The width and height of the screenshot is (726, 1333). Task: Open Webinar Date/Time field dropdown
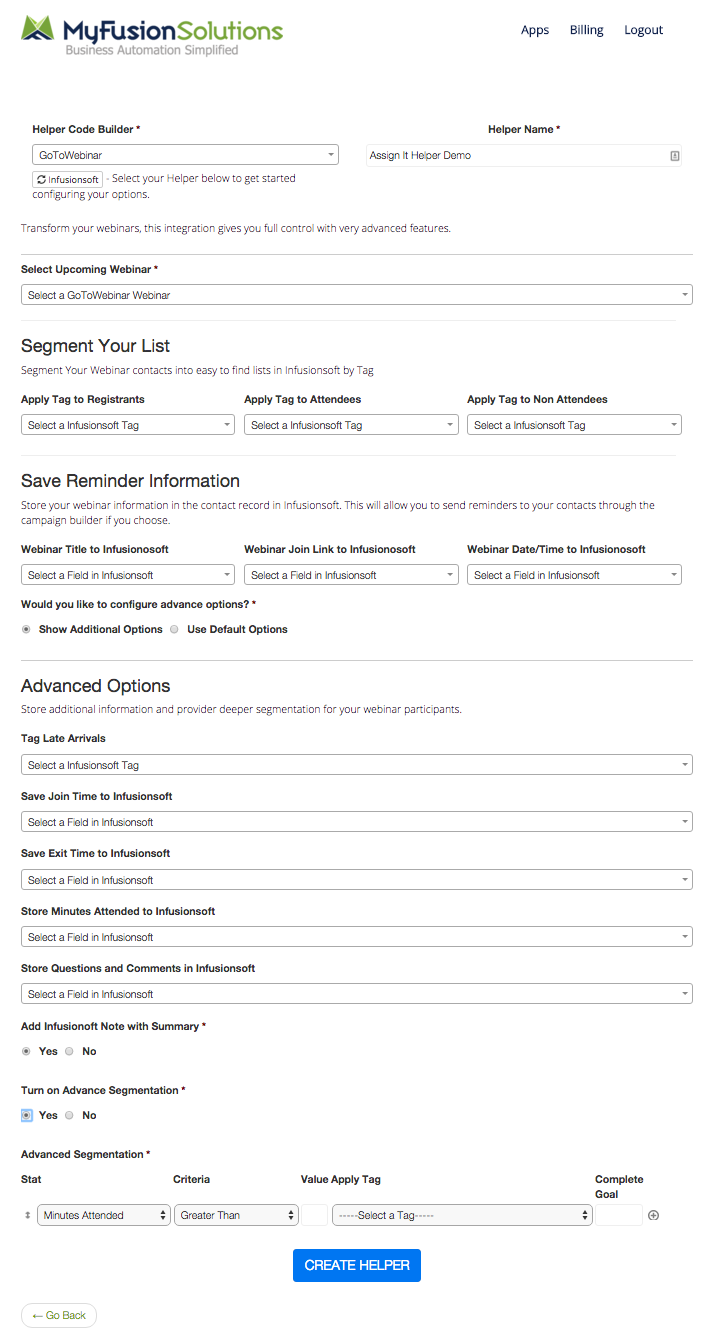(x=574, y=575)
